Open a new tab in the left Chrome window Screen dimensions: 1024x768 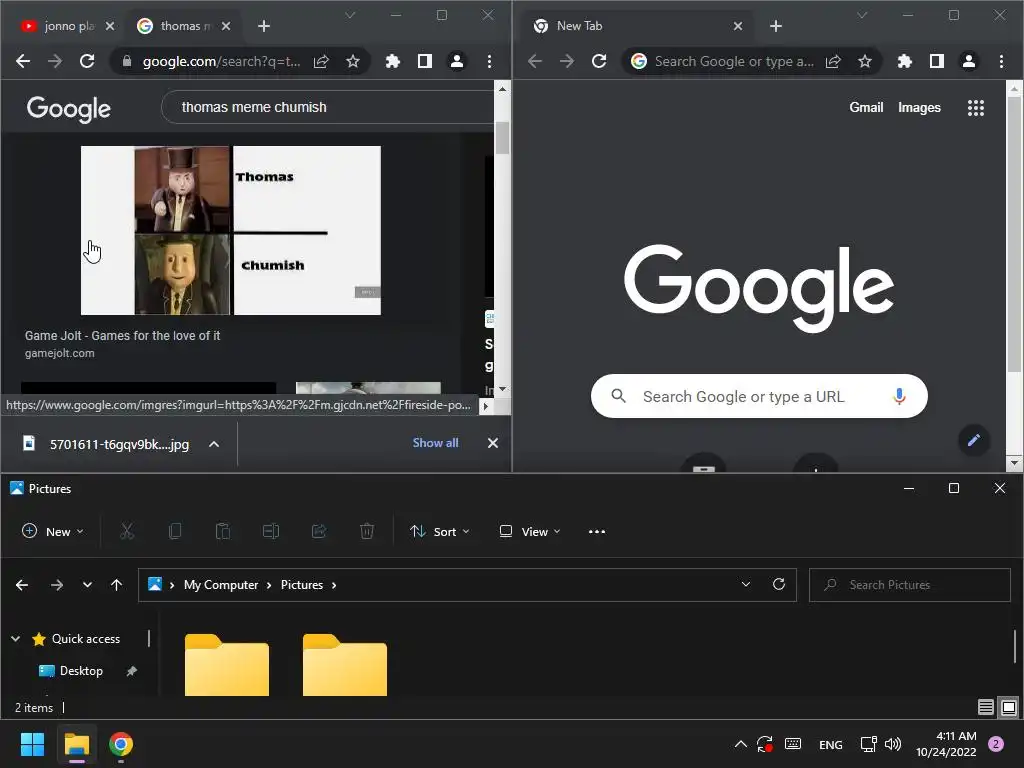pyautogui.click(x=264, y=26)
